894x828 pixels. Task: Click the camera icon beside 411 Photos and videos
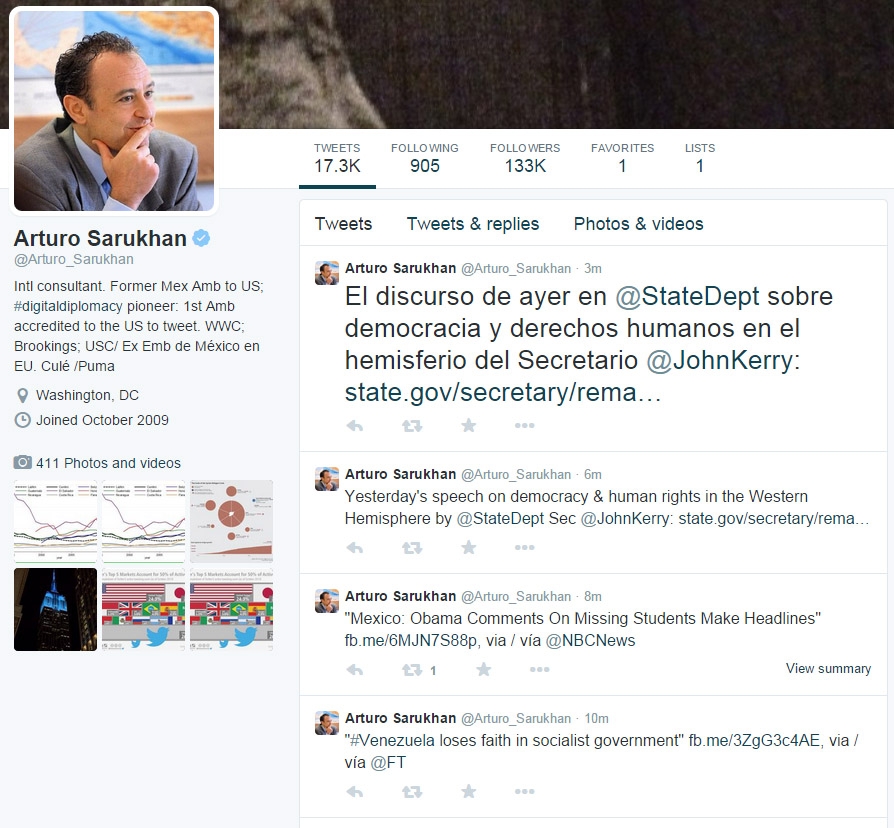pyautogui.click(x=22, y=462)
